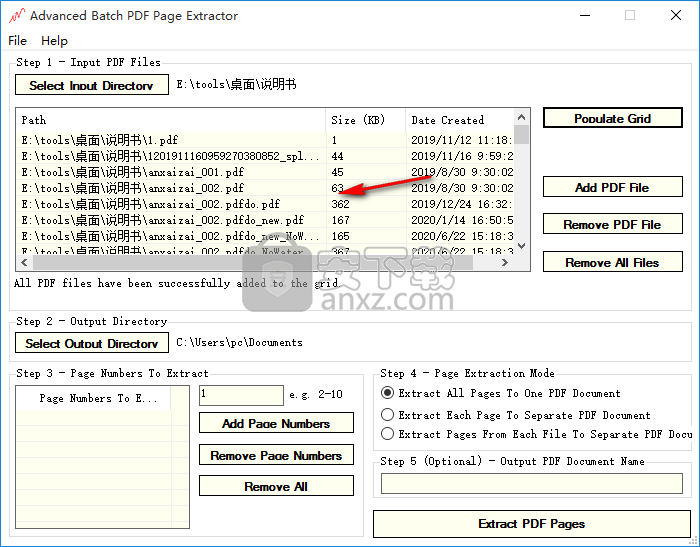Screen dimensions: 700x547
Task: Click the app logo icon in title bar
Action: 17,16
